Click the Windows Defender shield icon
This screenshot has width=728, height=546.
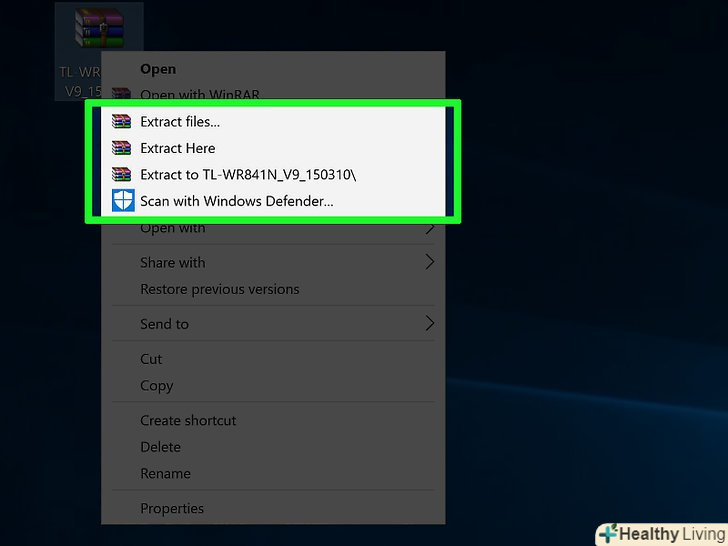pyautogui.click(x=123, y=201)
